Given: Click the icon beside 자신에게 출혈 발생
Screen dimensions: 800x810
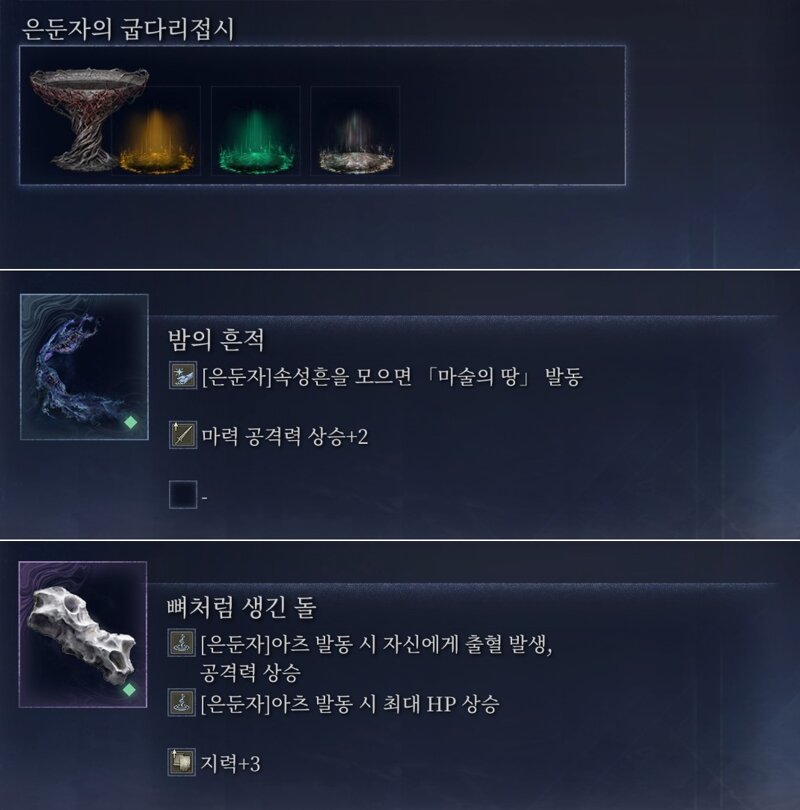Looking at the screenshot, I should pyautogui.click(x=181, y=643).
